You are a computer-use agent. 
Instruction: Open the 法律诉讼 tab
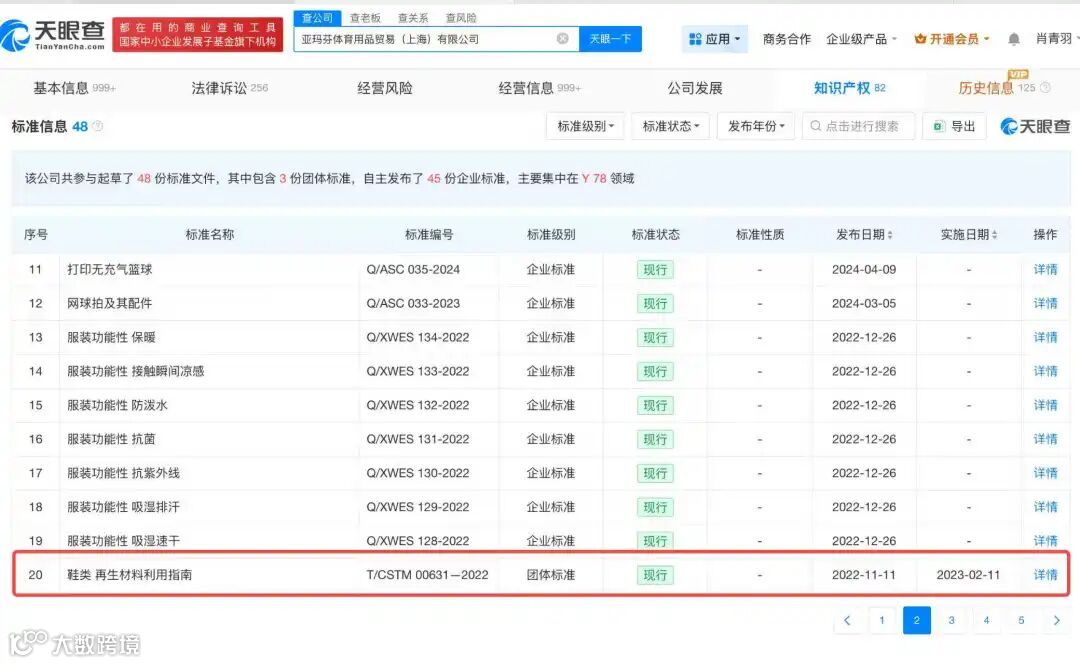point(229,88)
